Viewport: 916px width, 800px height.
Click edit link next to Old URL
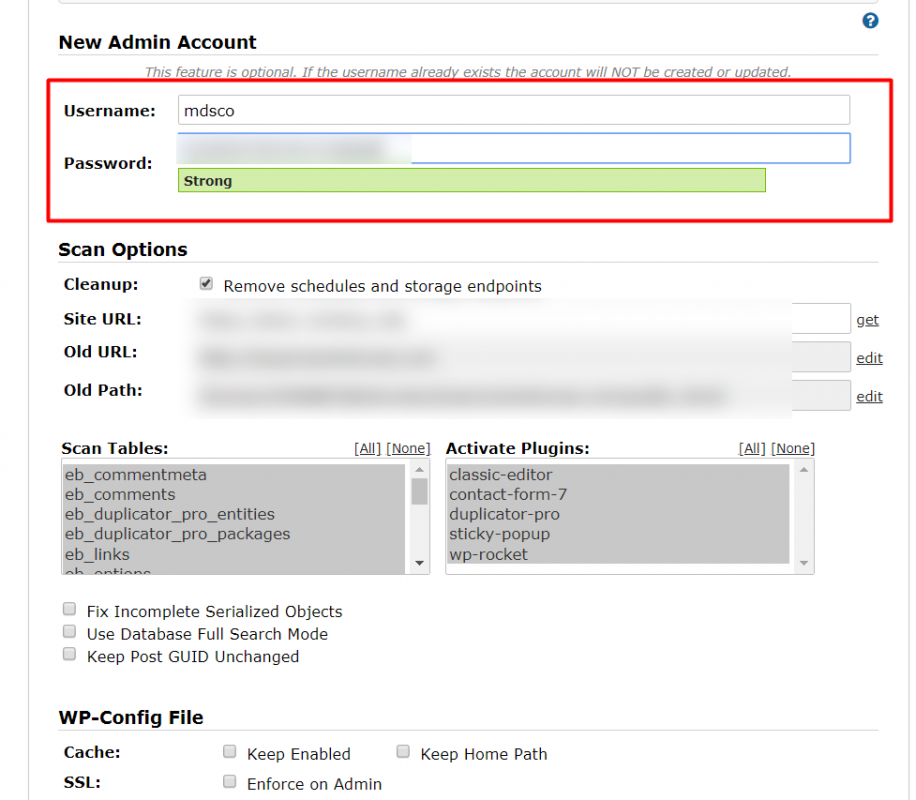(869, 358)
